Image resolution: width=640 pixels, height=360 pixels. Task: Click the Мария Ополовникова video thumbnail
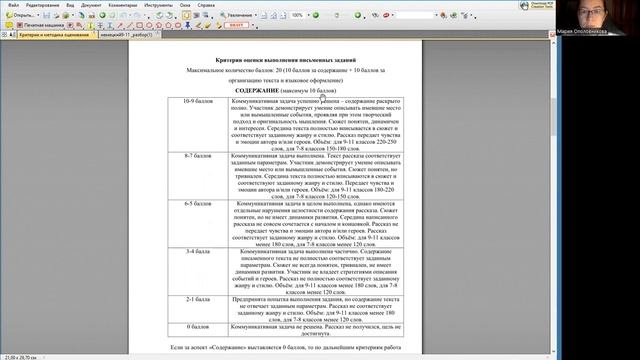598,18
